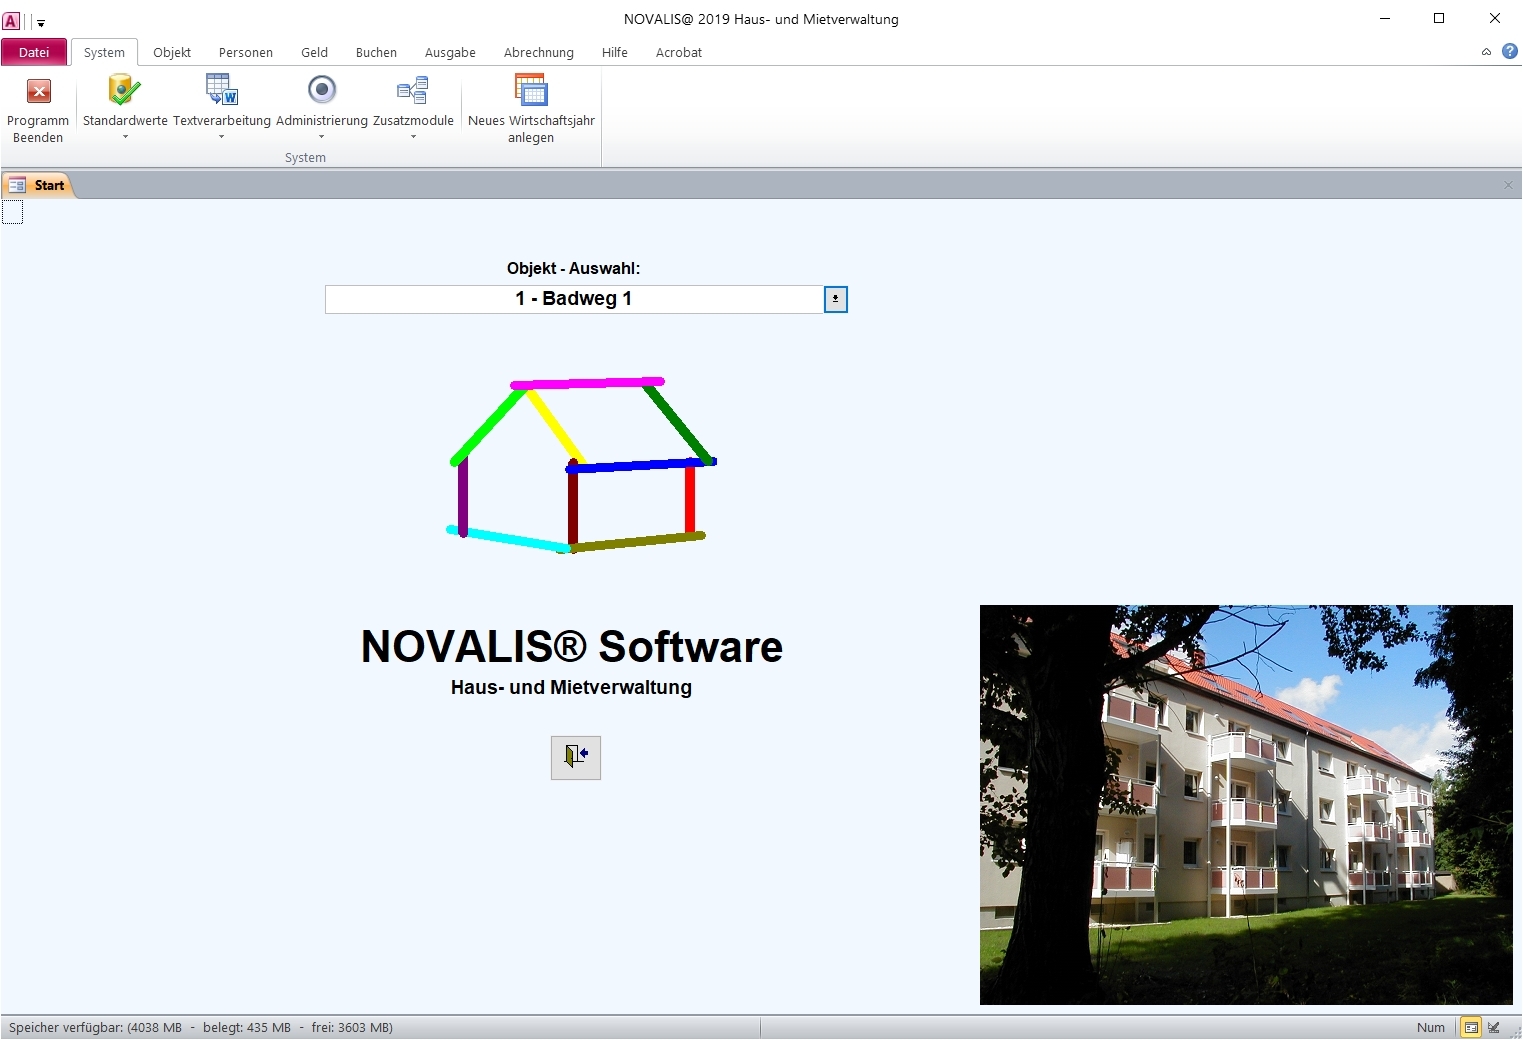Click the Speicher verfügbar status bar text
1523x1040 pixels.
(x=201, y=1027)
